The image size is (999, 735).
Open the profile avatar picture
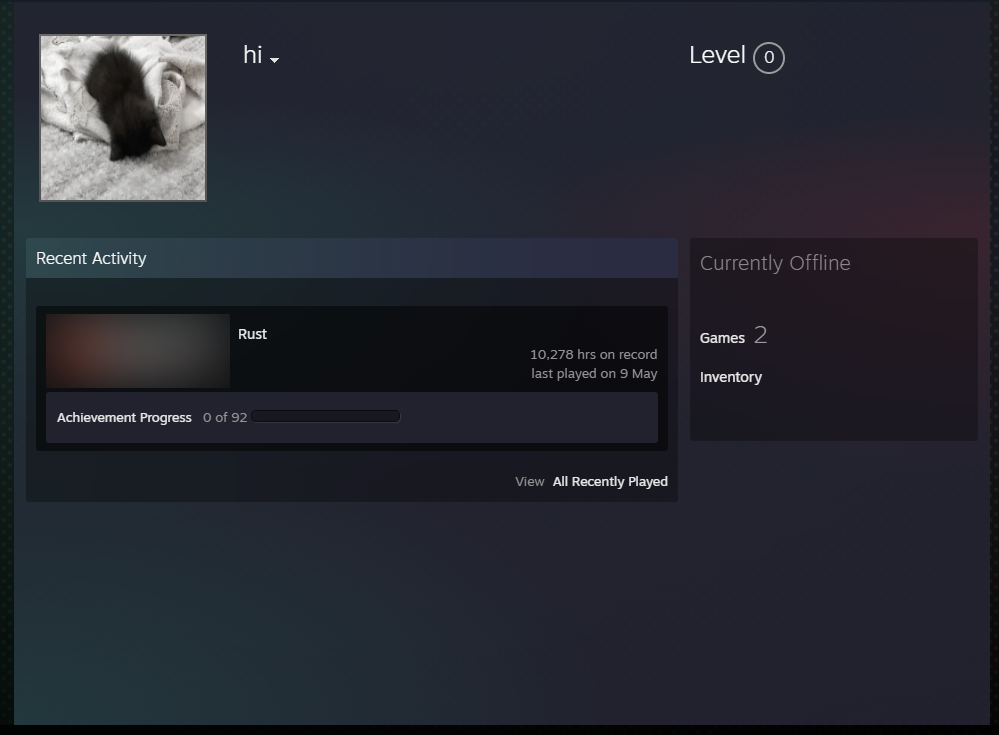122,117
